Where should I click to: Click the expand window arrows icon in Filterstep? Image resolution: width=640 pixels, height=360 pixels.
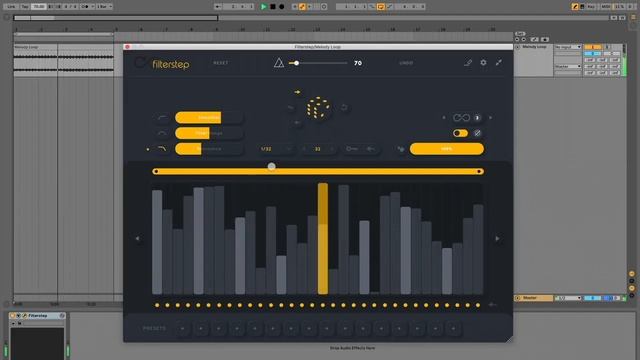click(499, 63)
